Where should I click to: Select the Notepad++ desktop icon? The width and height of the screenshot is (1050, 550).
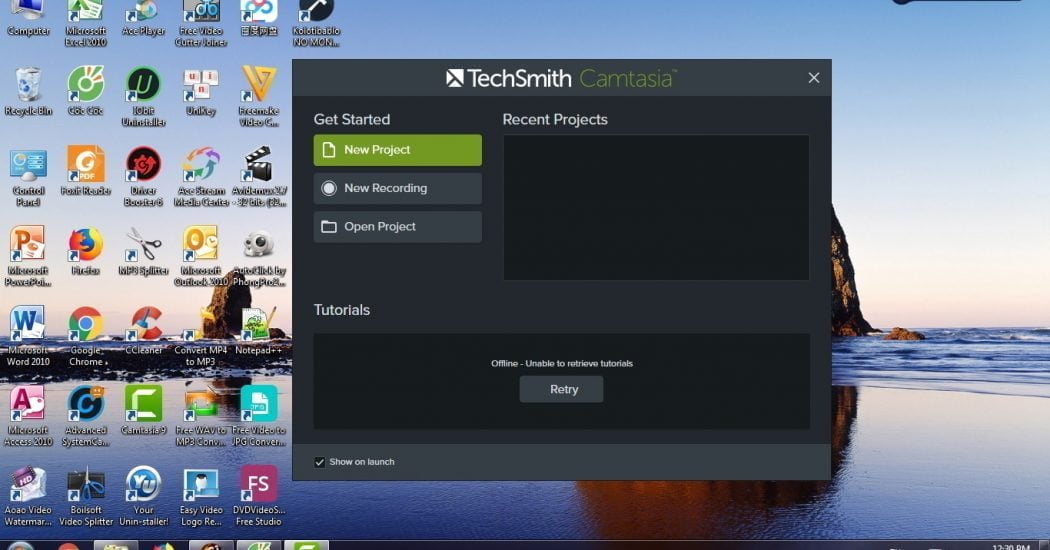click(258, 330)
